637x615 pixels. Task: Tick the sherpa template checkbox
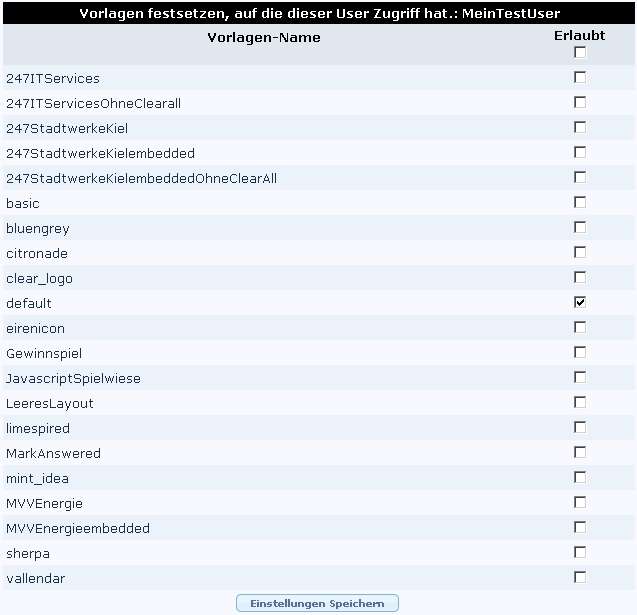coord(580,552)
